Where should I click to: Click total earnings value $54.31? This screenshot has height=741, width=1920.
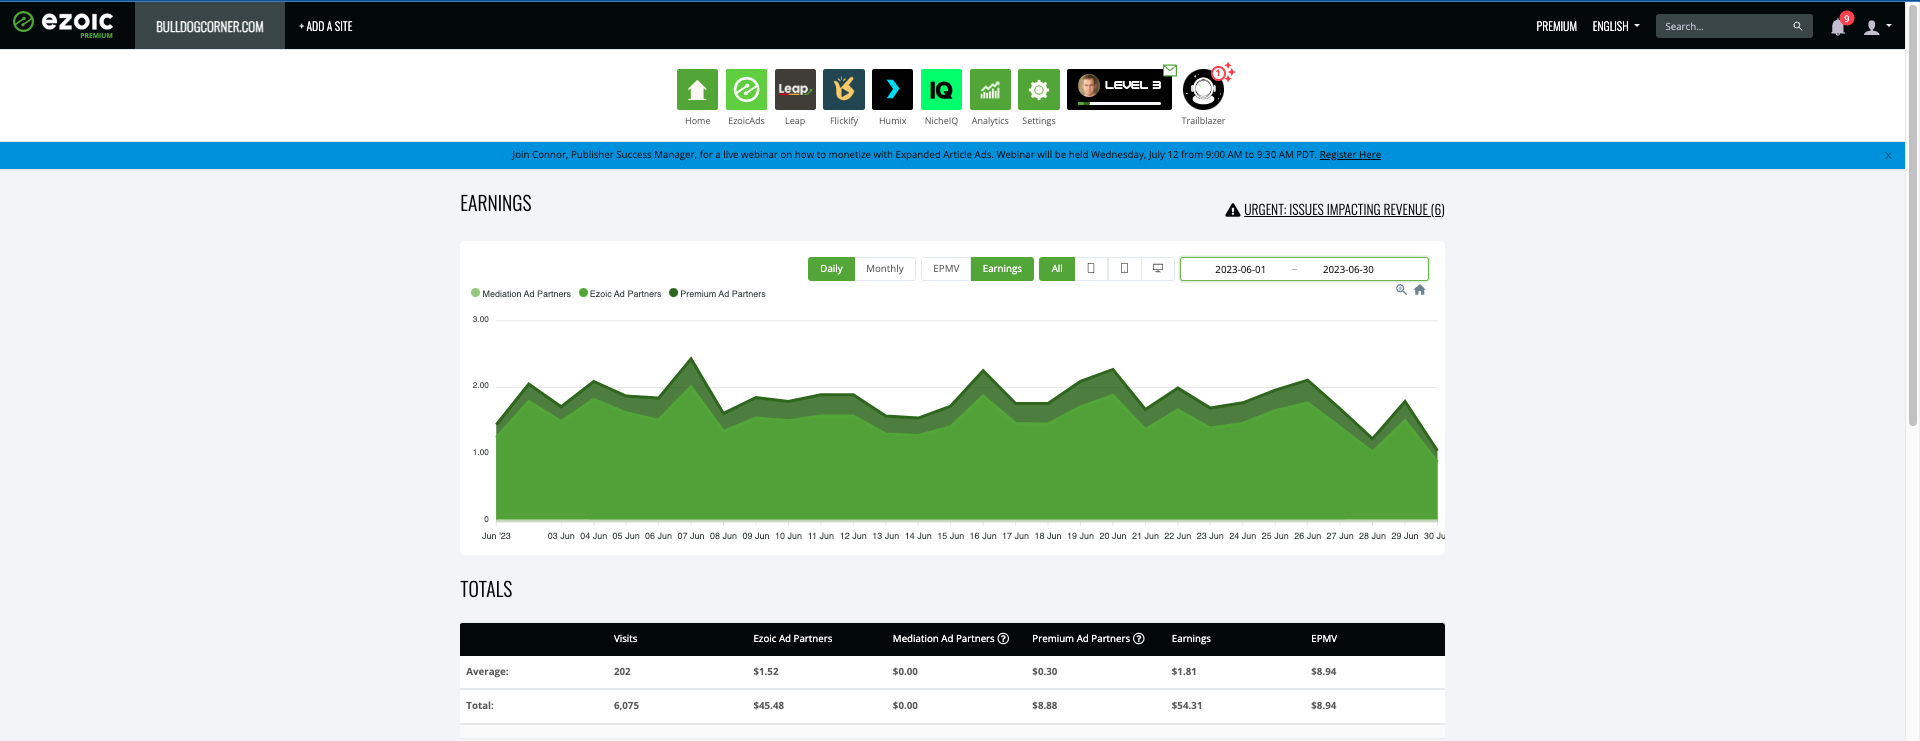(x=1187, y=706)
